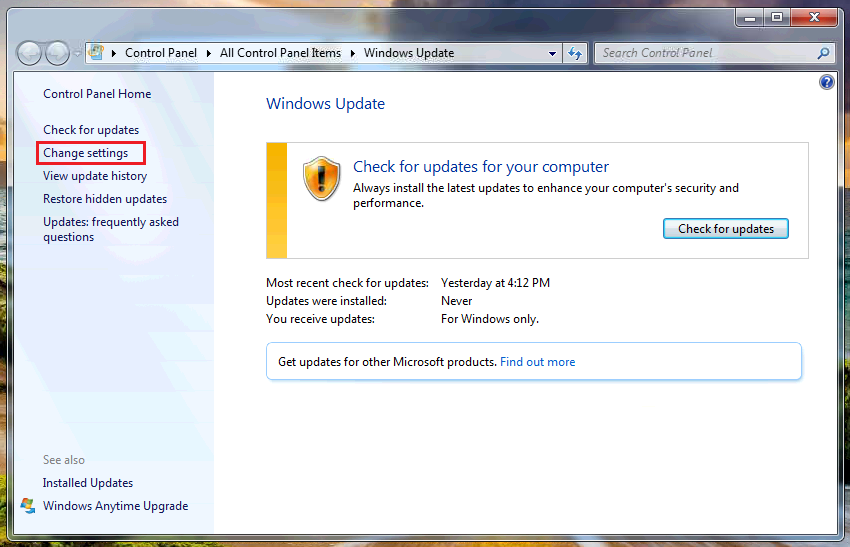Click Check for updates in left sidebar

pos(91,130)
